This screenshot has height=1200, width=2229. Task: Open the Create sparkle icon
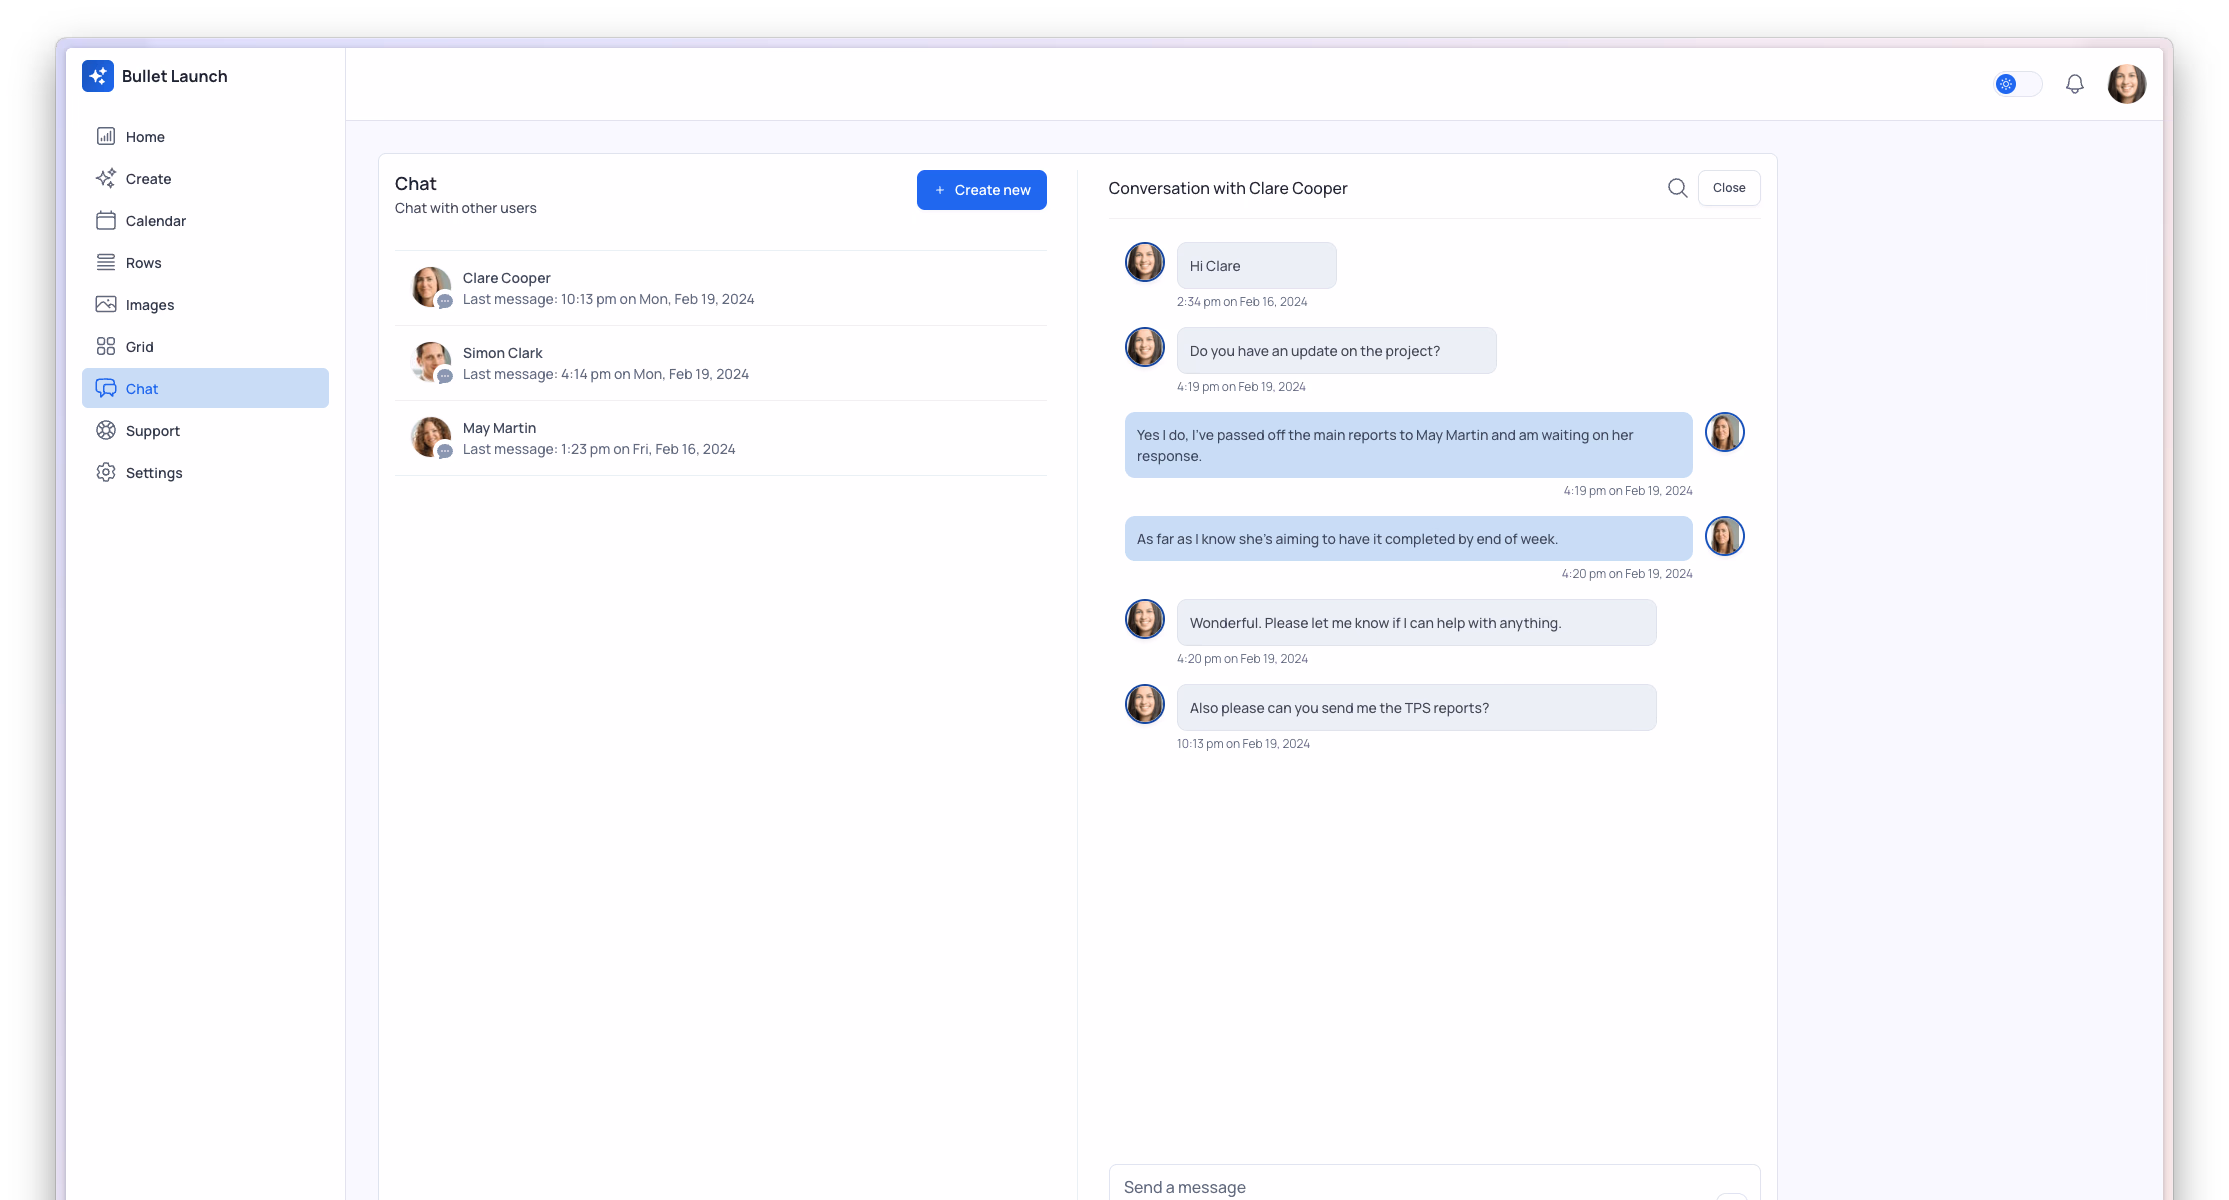coord(106,178)
